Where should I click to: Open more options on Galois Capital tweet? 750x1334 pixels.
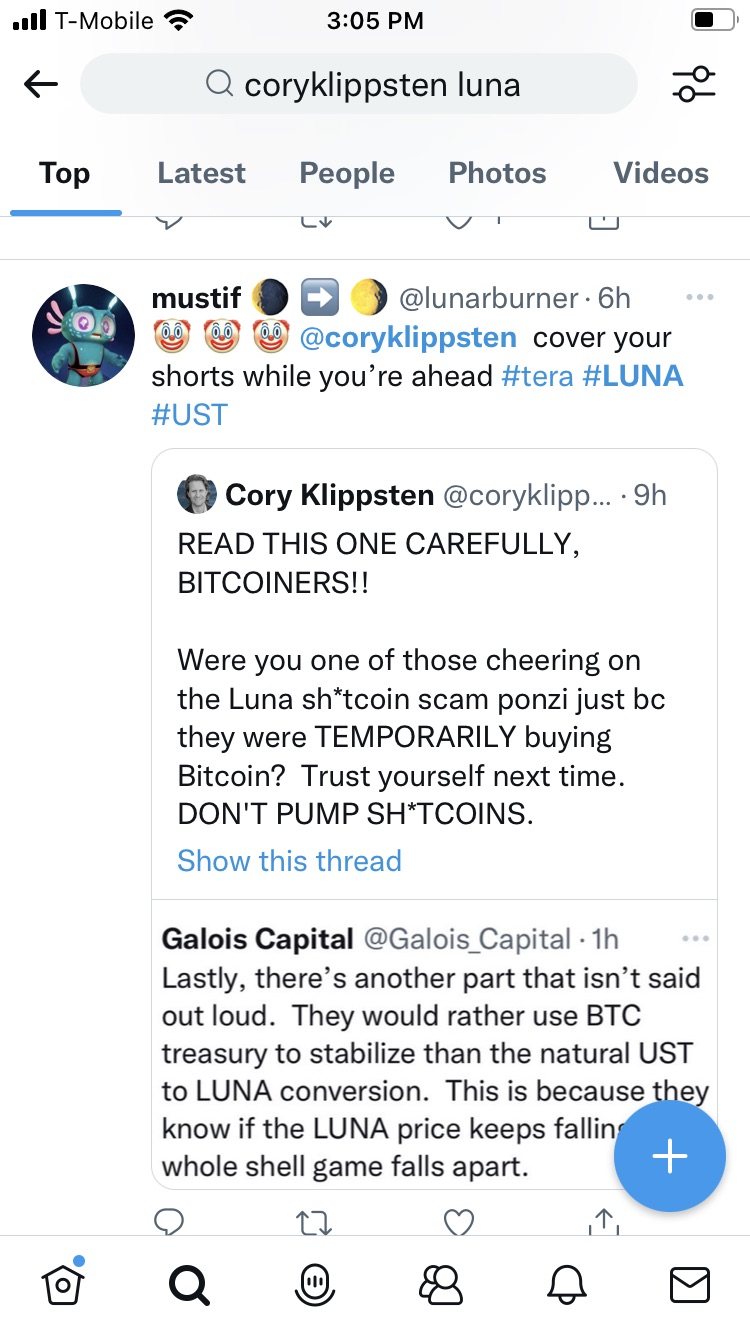pos(694,939)
